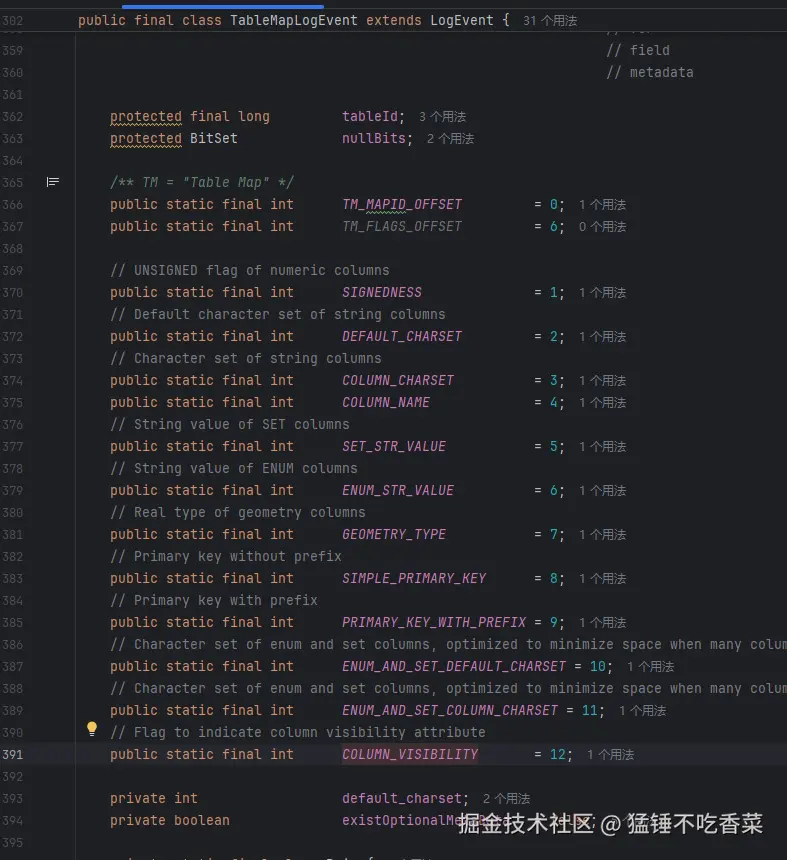Click the value 12 of COLUMN_VISIBILITY
This screenshot has height=860, width=787.
click(x=558, y=755)
